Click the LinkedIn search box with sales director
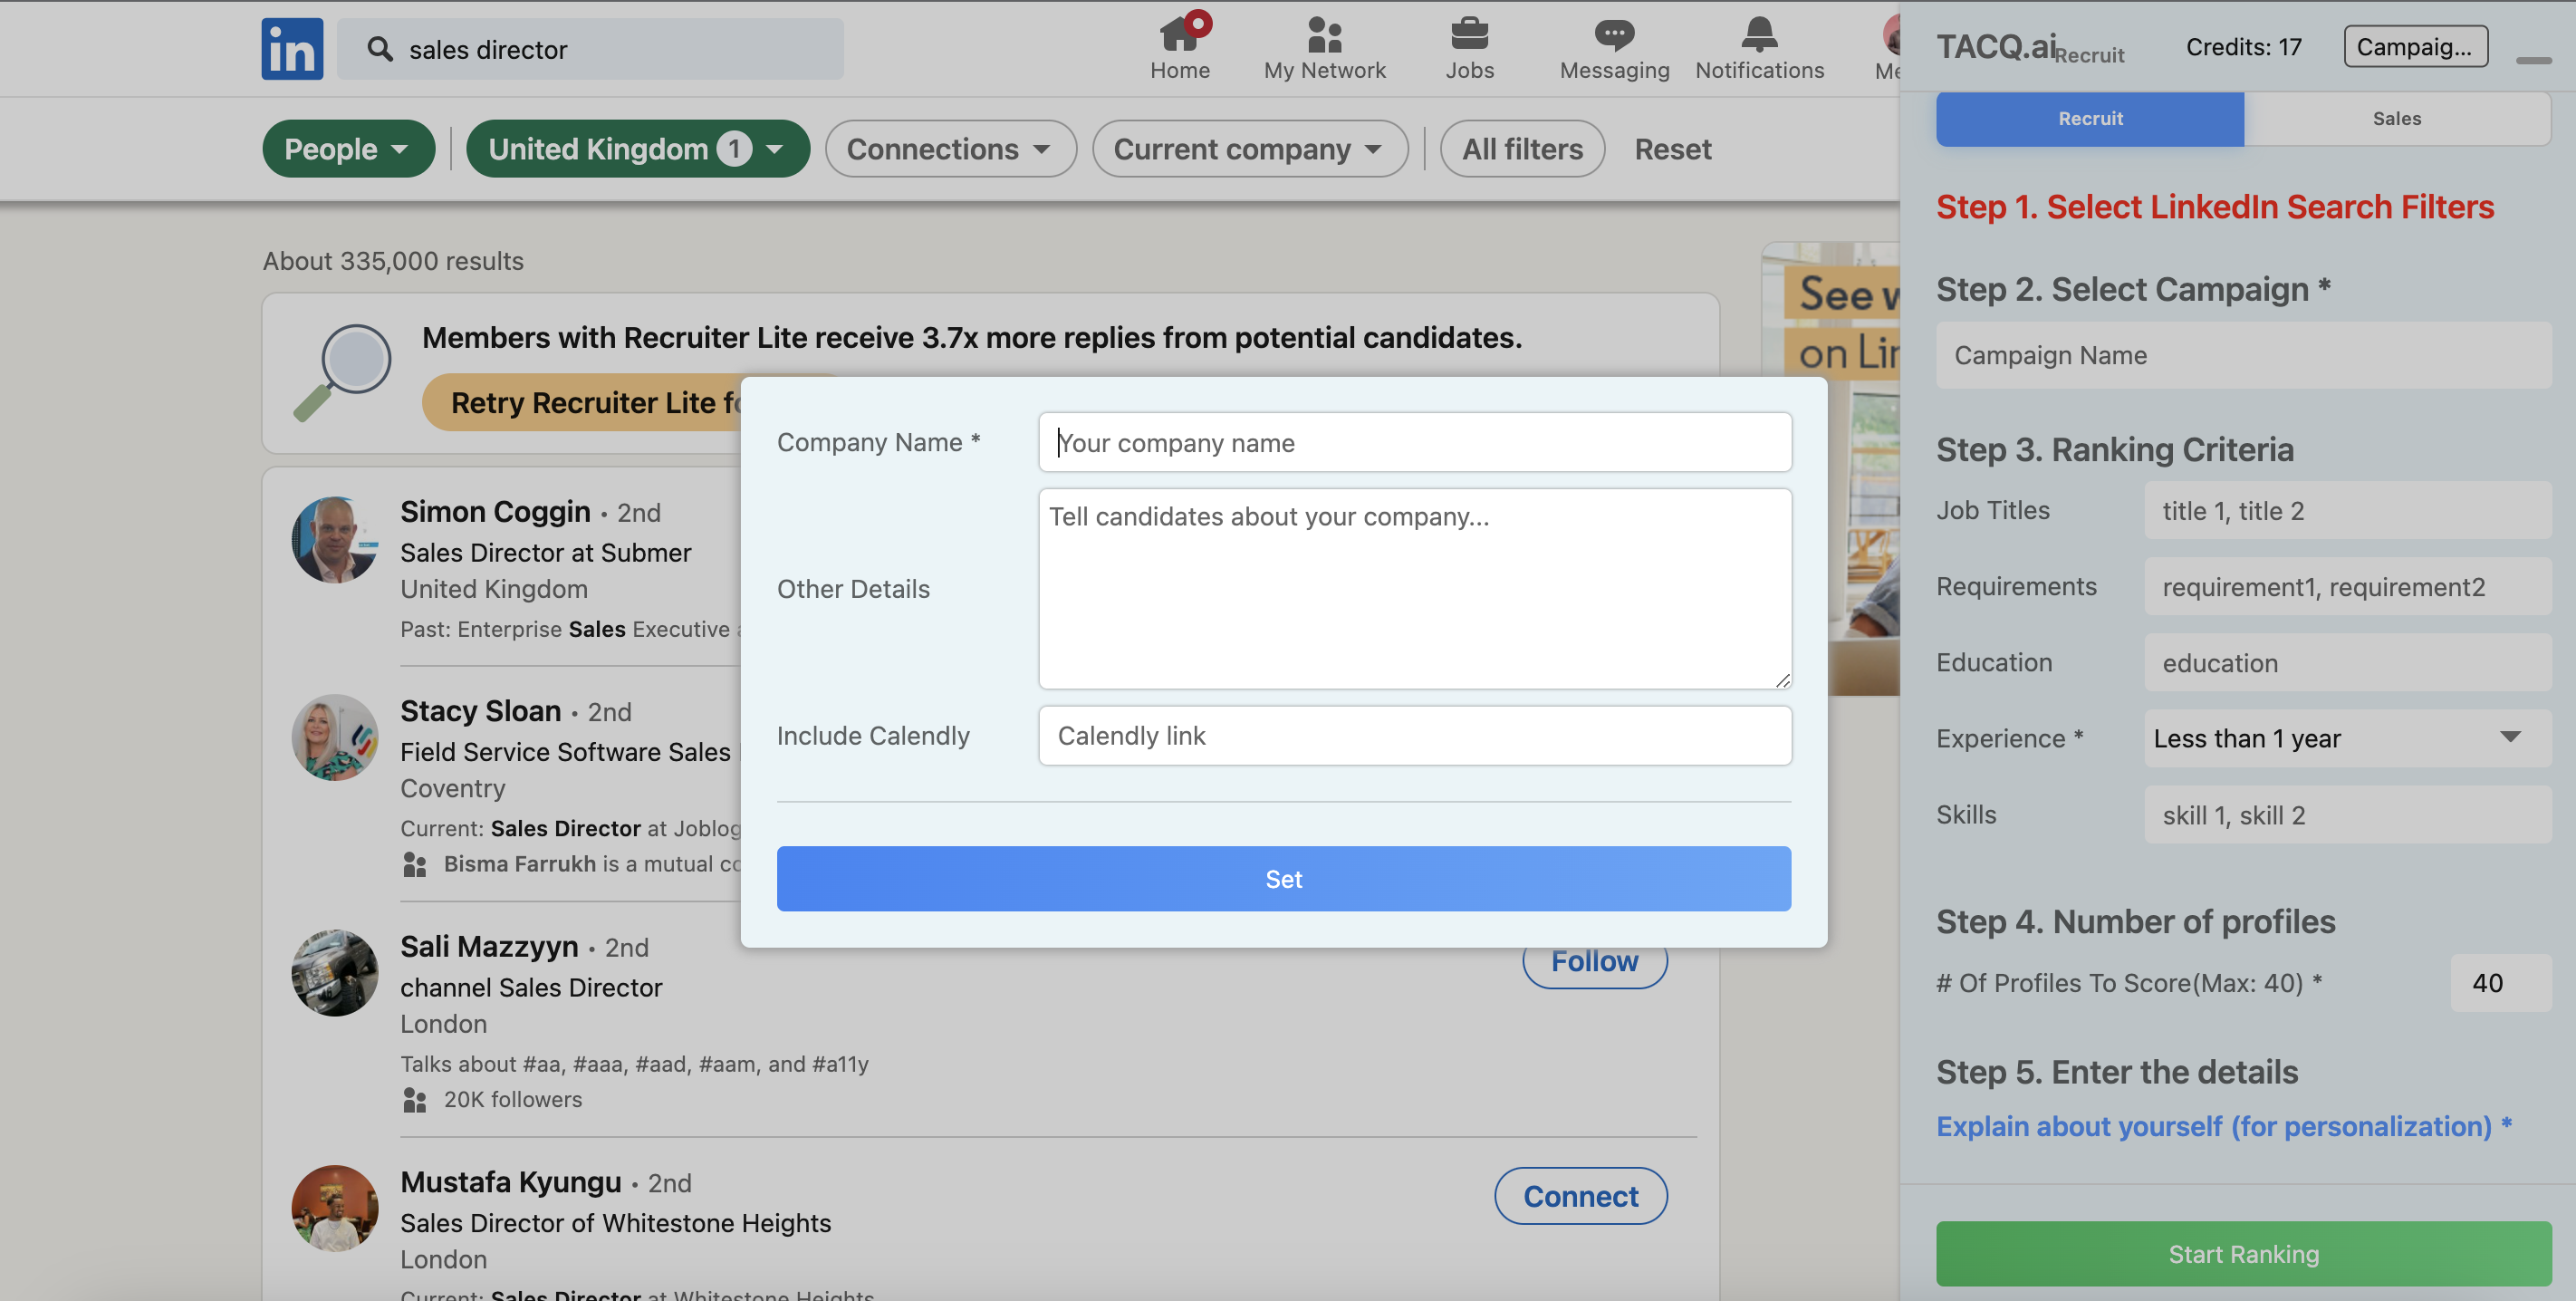 pyautogui.click(x=590, y=48)
